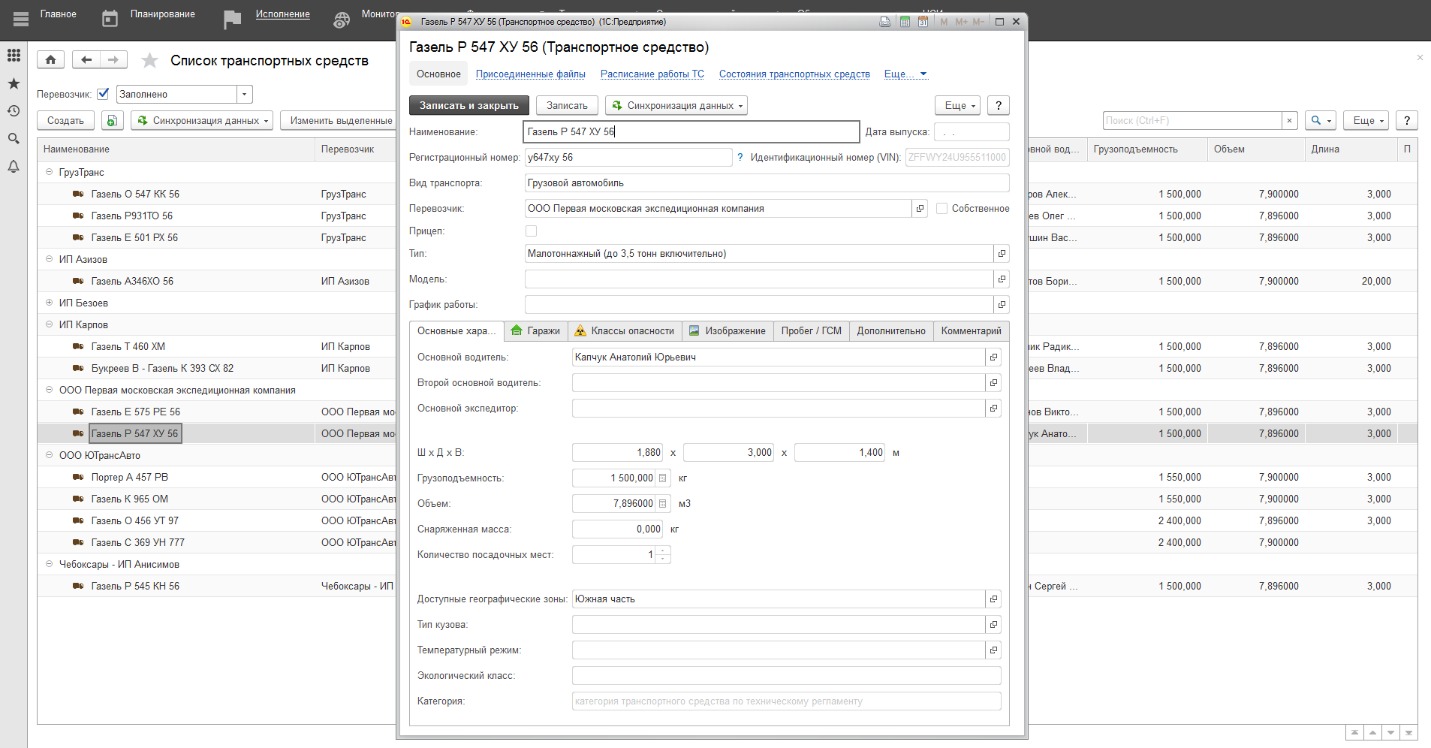Screen dimensions: 1431x748
Task: Toggle the Собственное checkbox
Action: click(x=942, y=209)
